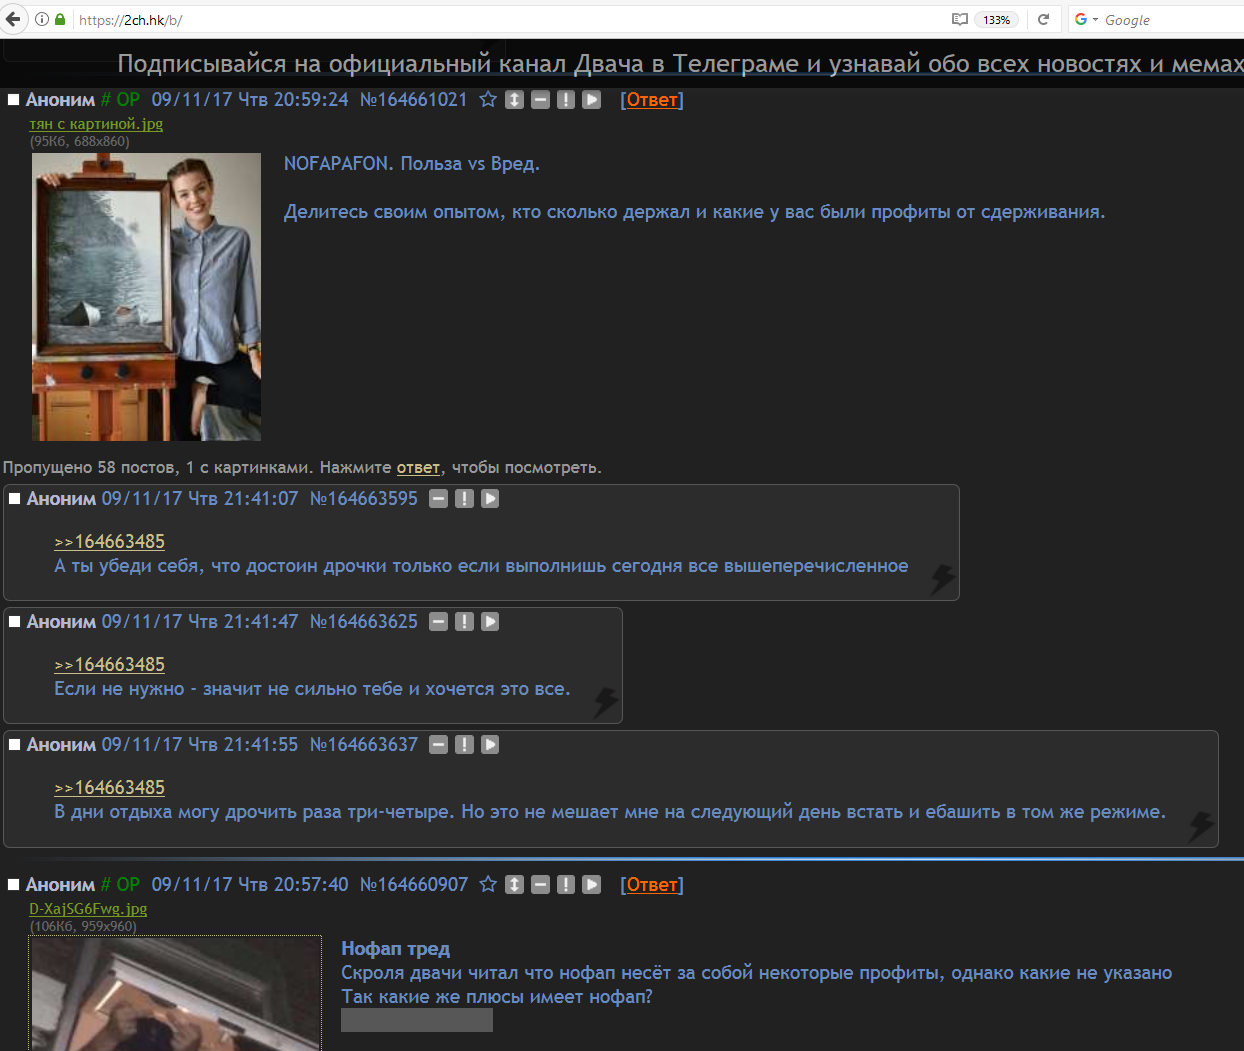Mark the checkbox for reply №164663637
Image resolution: width=1244 pixels, height=1051 pixels.
15,744
